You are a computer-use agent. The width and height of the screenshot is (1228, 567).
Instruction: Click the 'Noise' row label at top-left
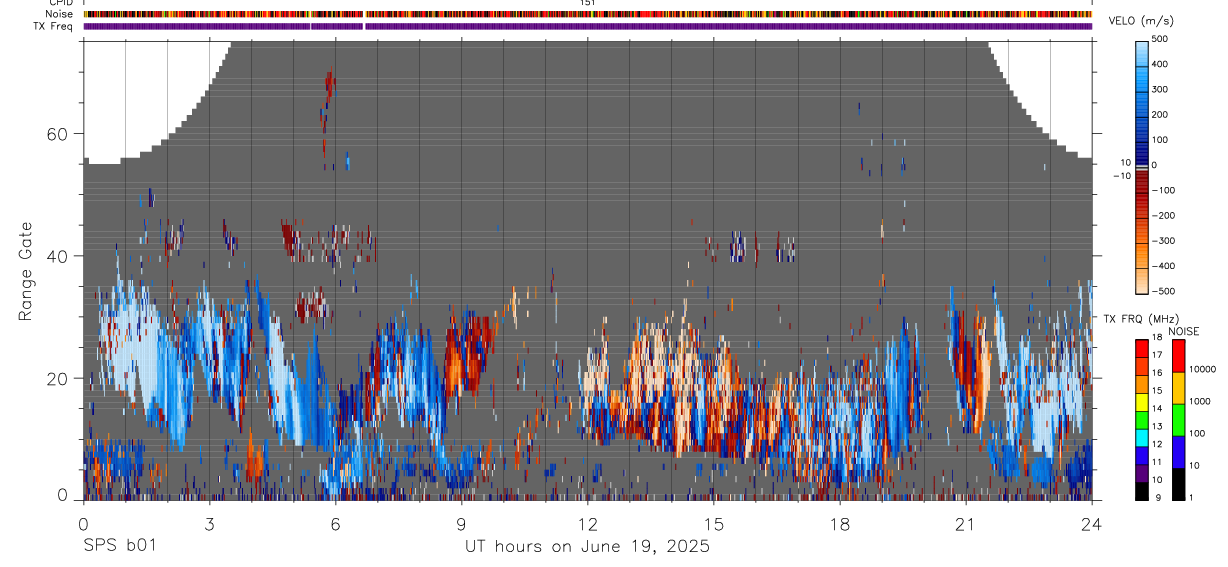coord(60,14)
